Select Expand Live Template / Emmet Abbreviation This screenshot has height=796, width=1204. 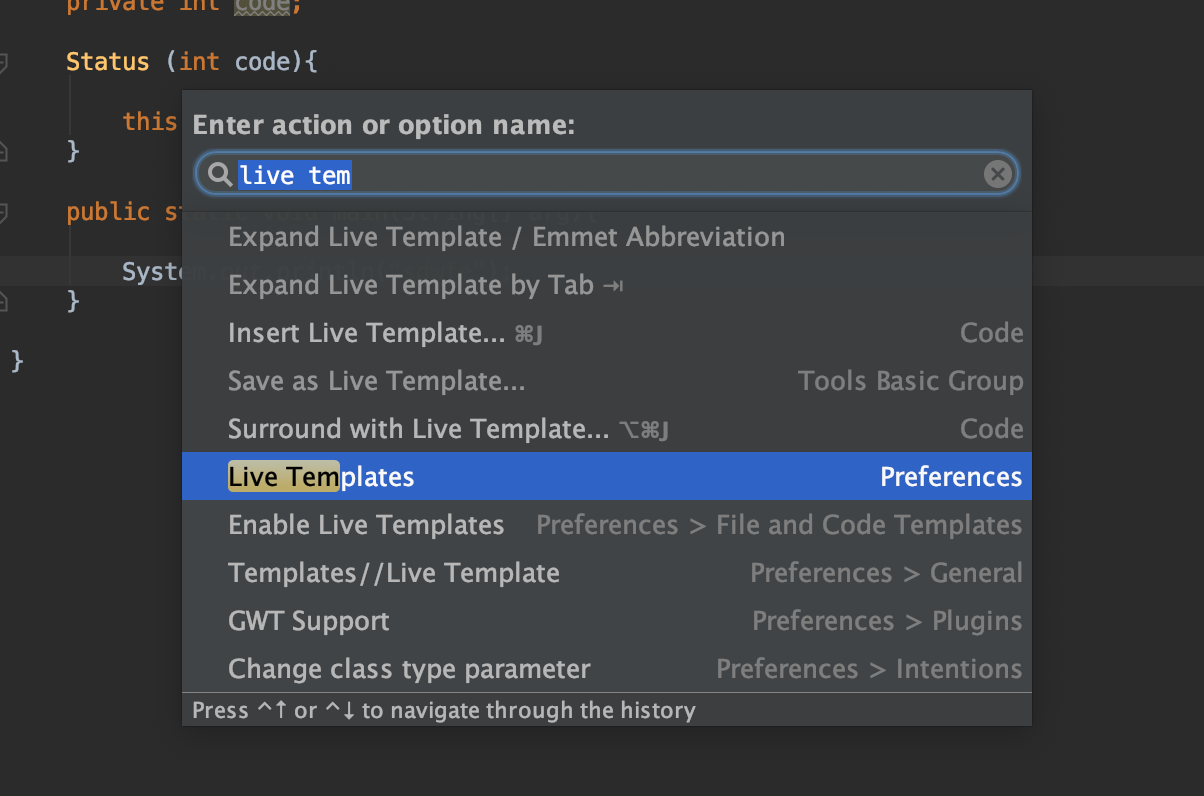pyautogui.click(x=506, y=237)
